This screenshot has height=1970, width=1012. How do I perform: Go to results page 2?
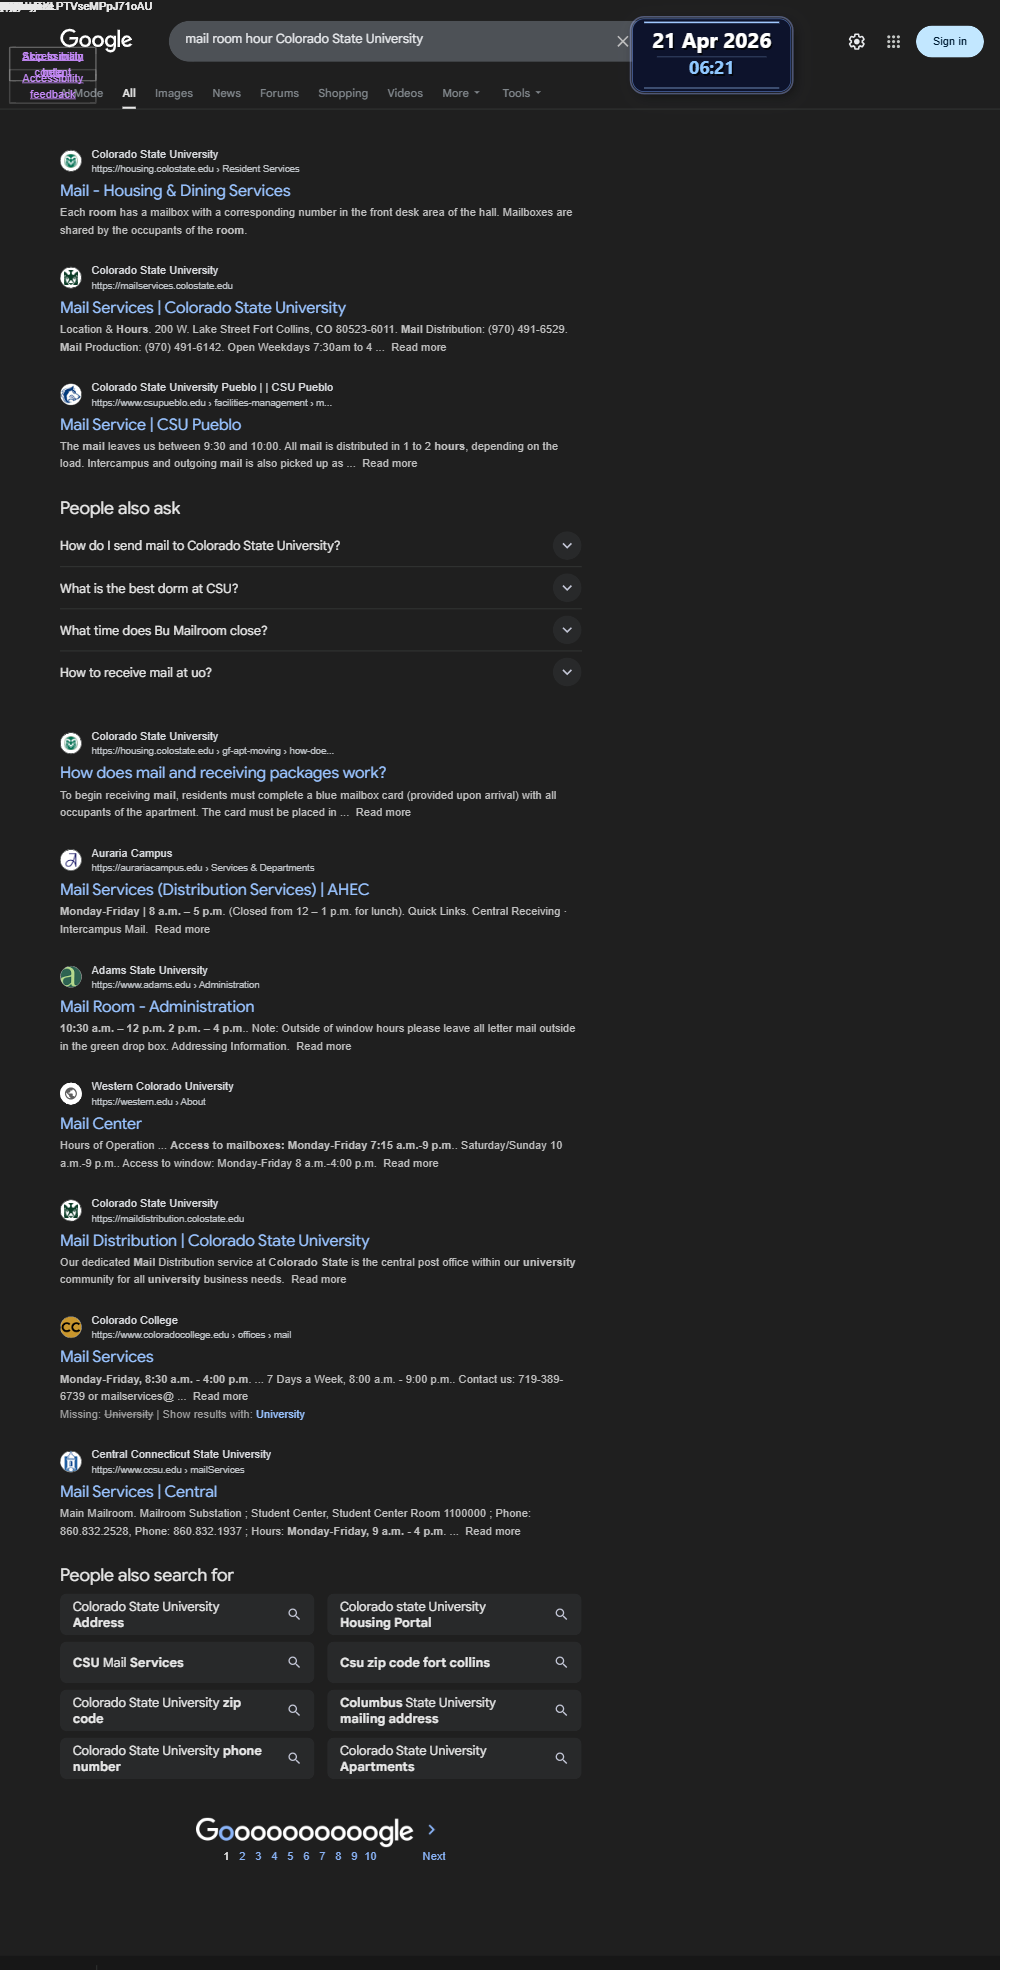[242, 1856]
